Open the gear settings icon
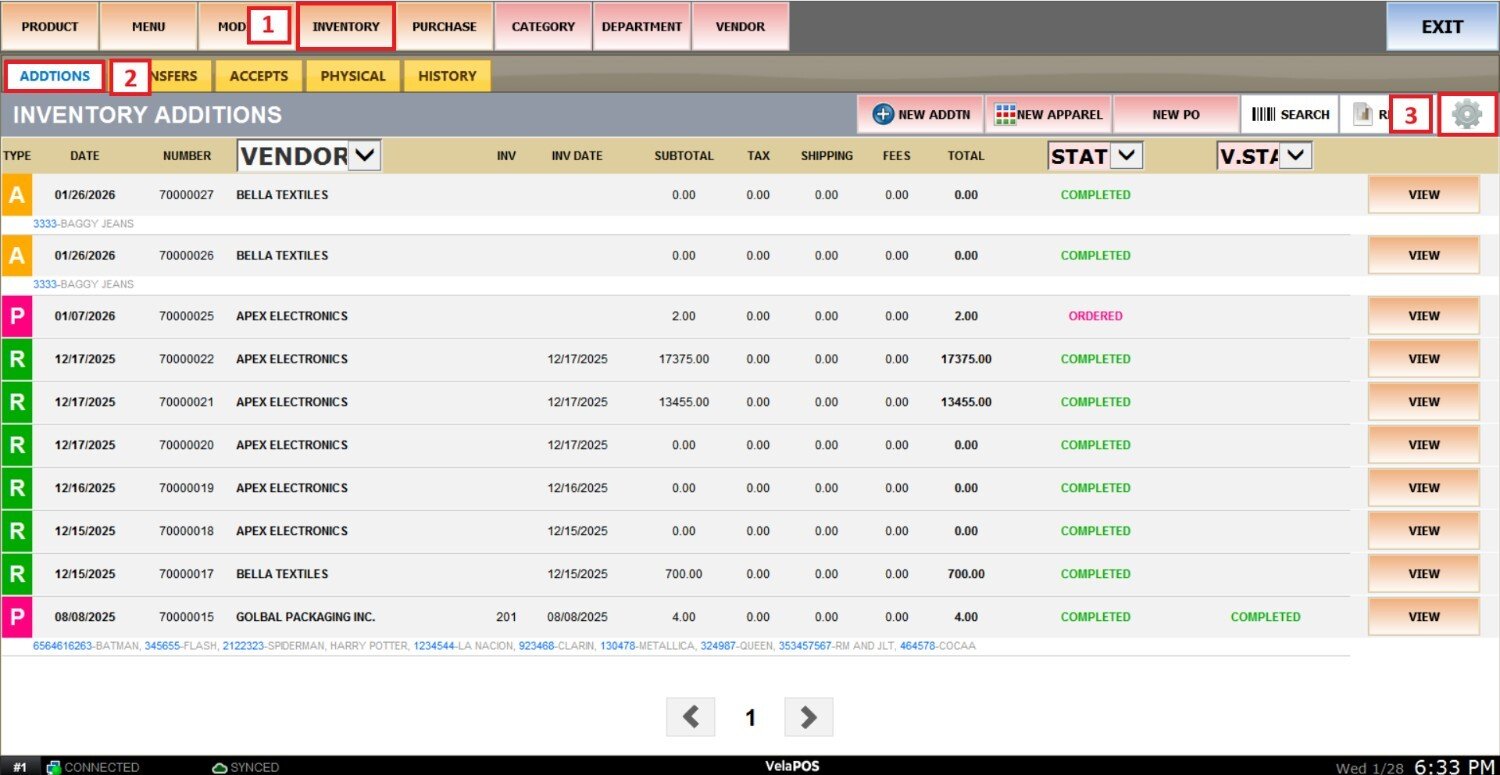This screenshot has height=775, width=1500. coord(1466,115)
